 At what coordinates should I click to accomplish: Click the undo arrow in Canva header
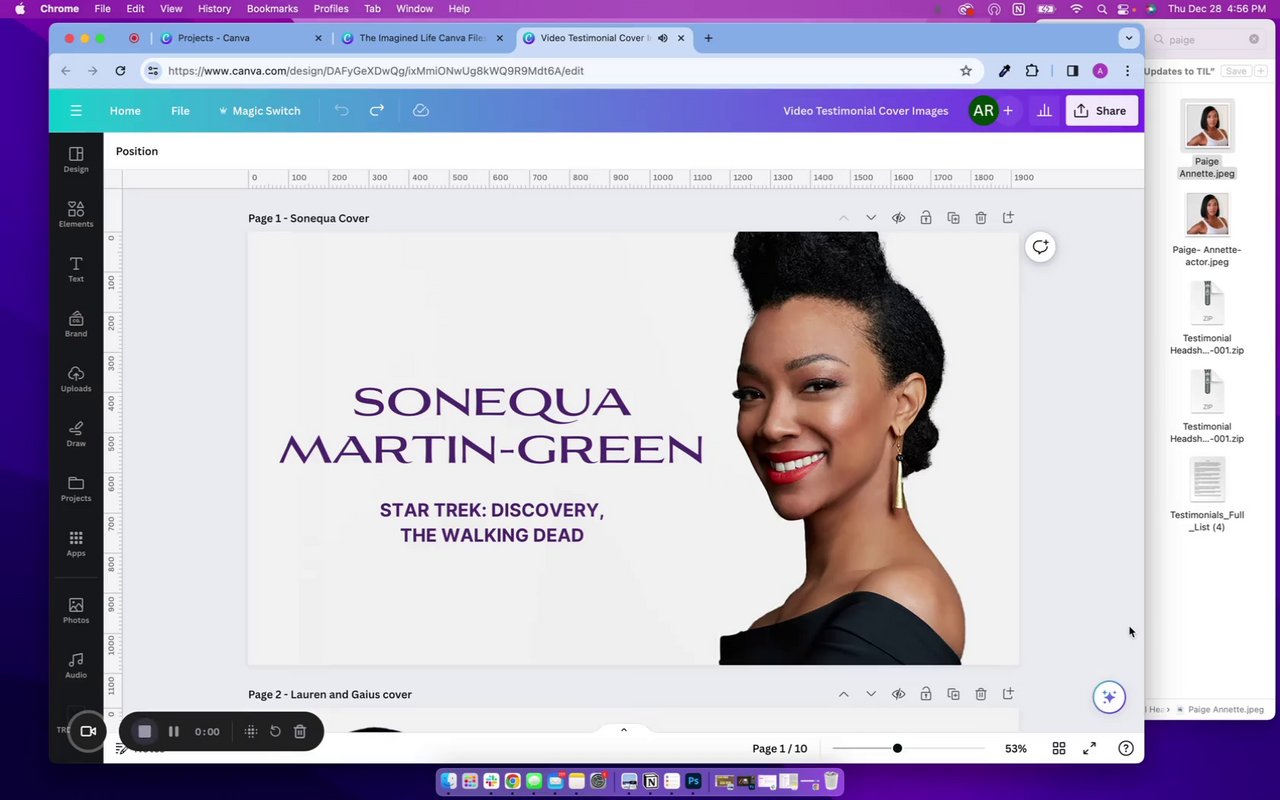coord(342,110)
